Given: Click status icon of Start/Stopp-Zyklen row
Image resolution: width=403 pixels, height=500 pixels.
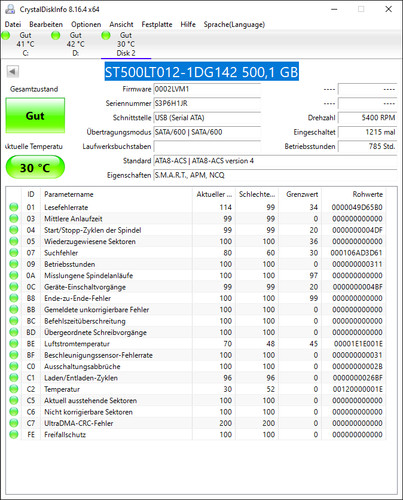Looking at the screenshot, I should 14,230.
